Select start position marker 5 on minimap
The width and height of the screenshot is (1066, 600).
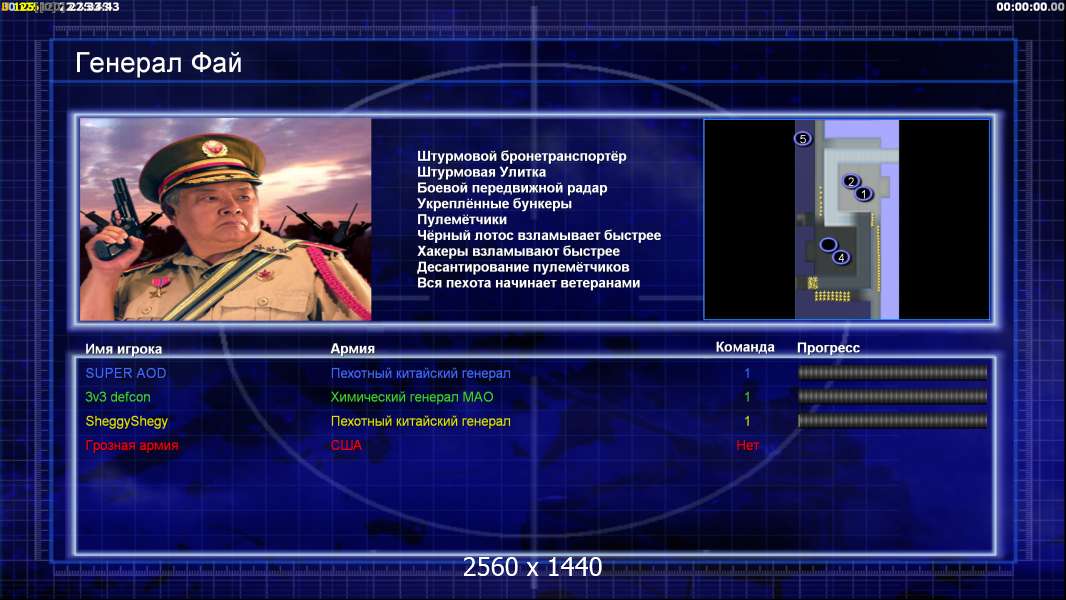pos(802,139)
